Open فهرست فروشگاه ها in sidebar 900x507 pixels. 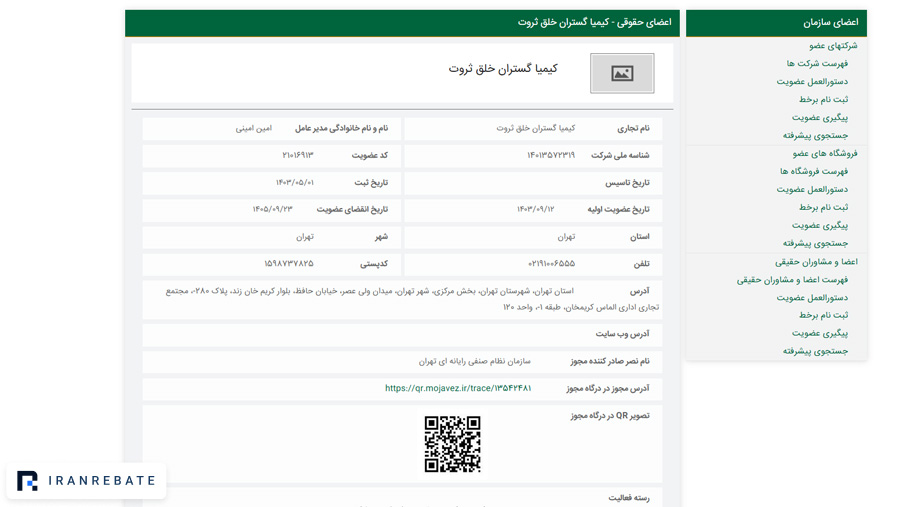813,171
